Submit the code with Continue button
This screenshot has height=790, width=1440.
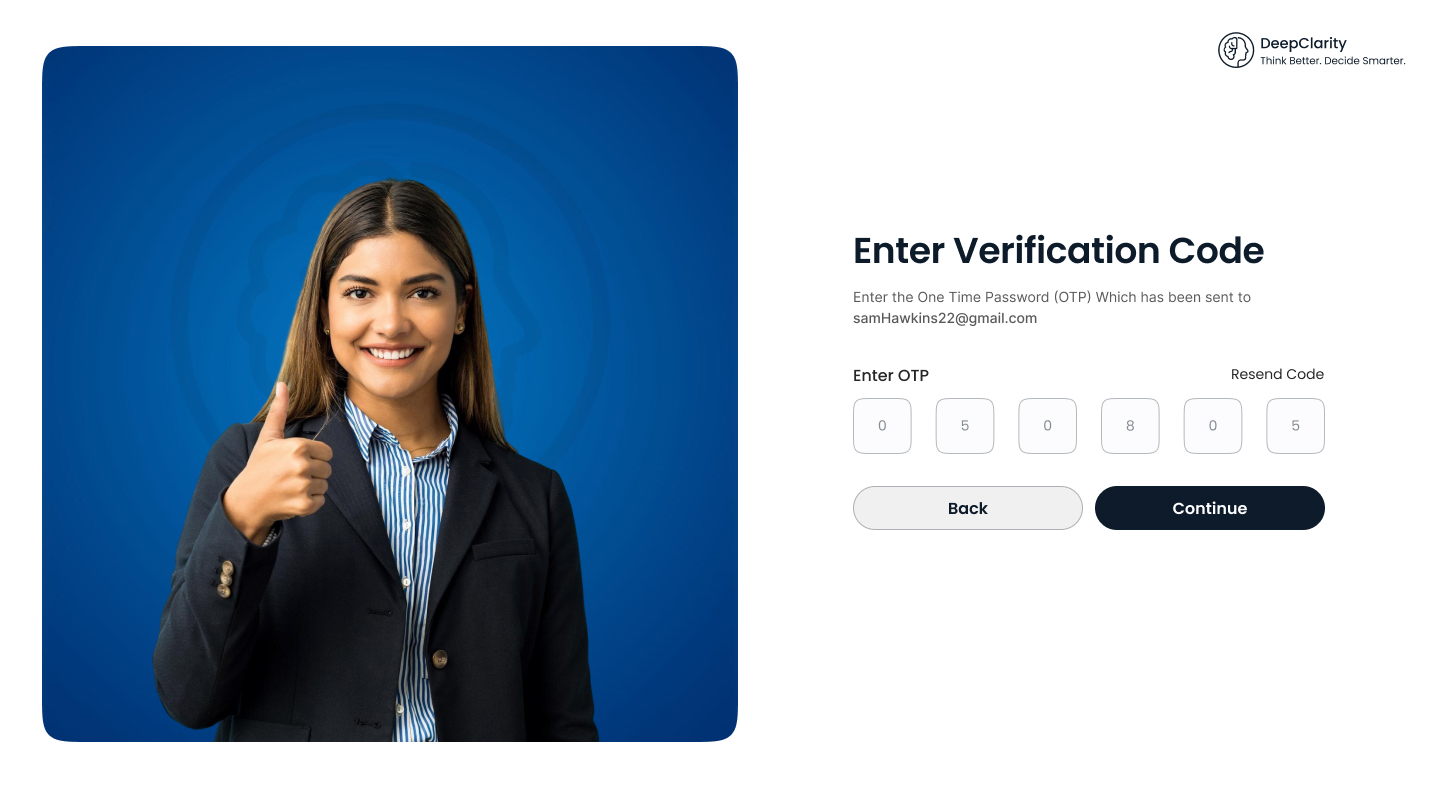pyautogui.click(x=1210, y=508)
